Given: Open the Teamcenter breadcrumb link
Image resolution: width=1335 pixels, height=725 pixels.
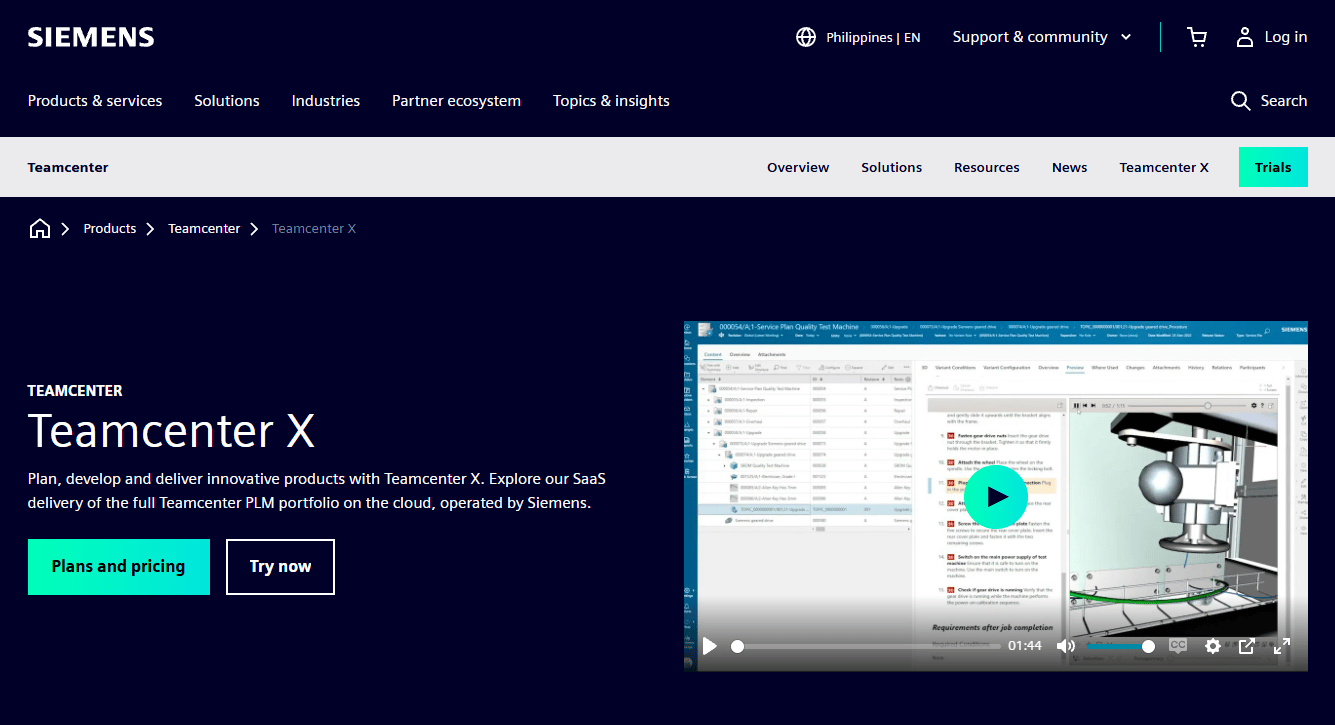Looking at the screenshot, I should (x=204, y=229).
